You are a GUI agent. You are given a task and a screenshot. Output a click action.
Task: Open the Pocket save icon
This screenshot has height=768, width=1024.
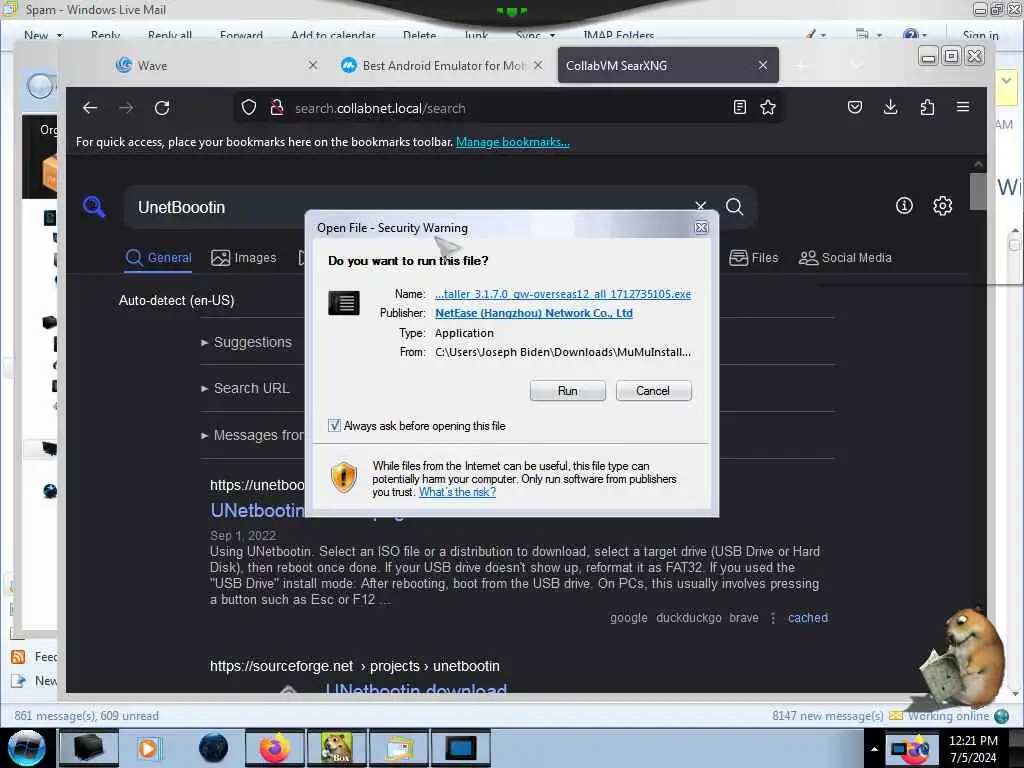(855, 107)
